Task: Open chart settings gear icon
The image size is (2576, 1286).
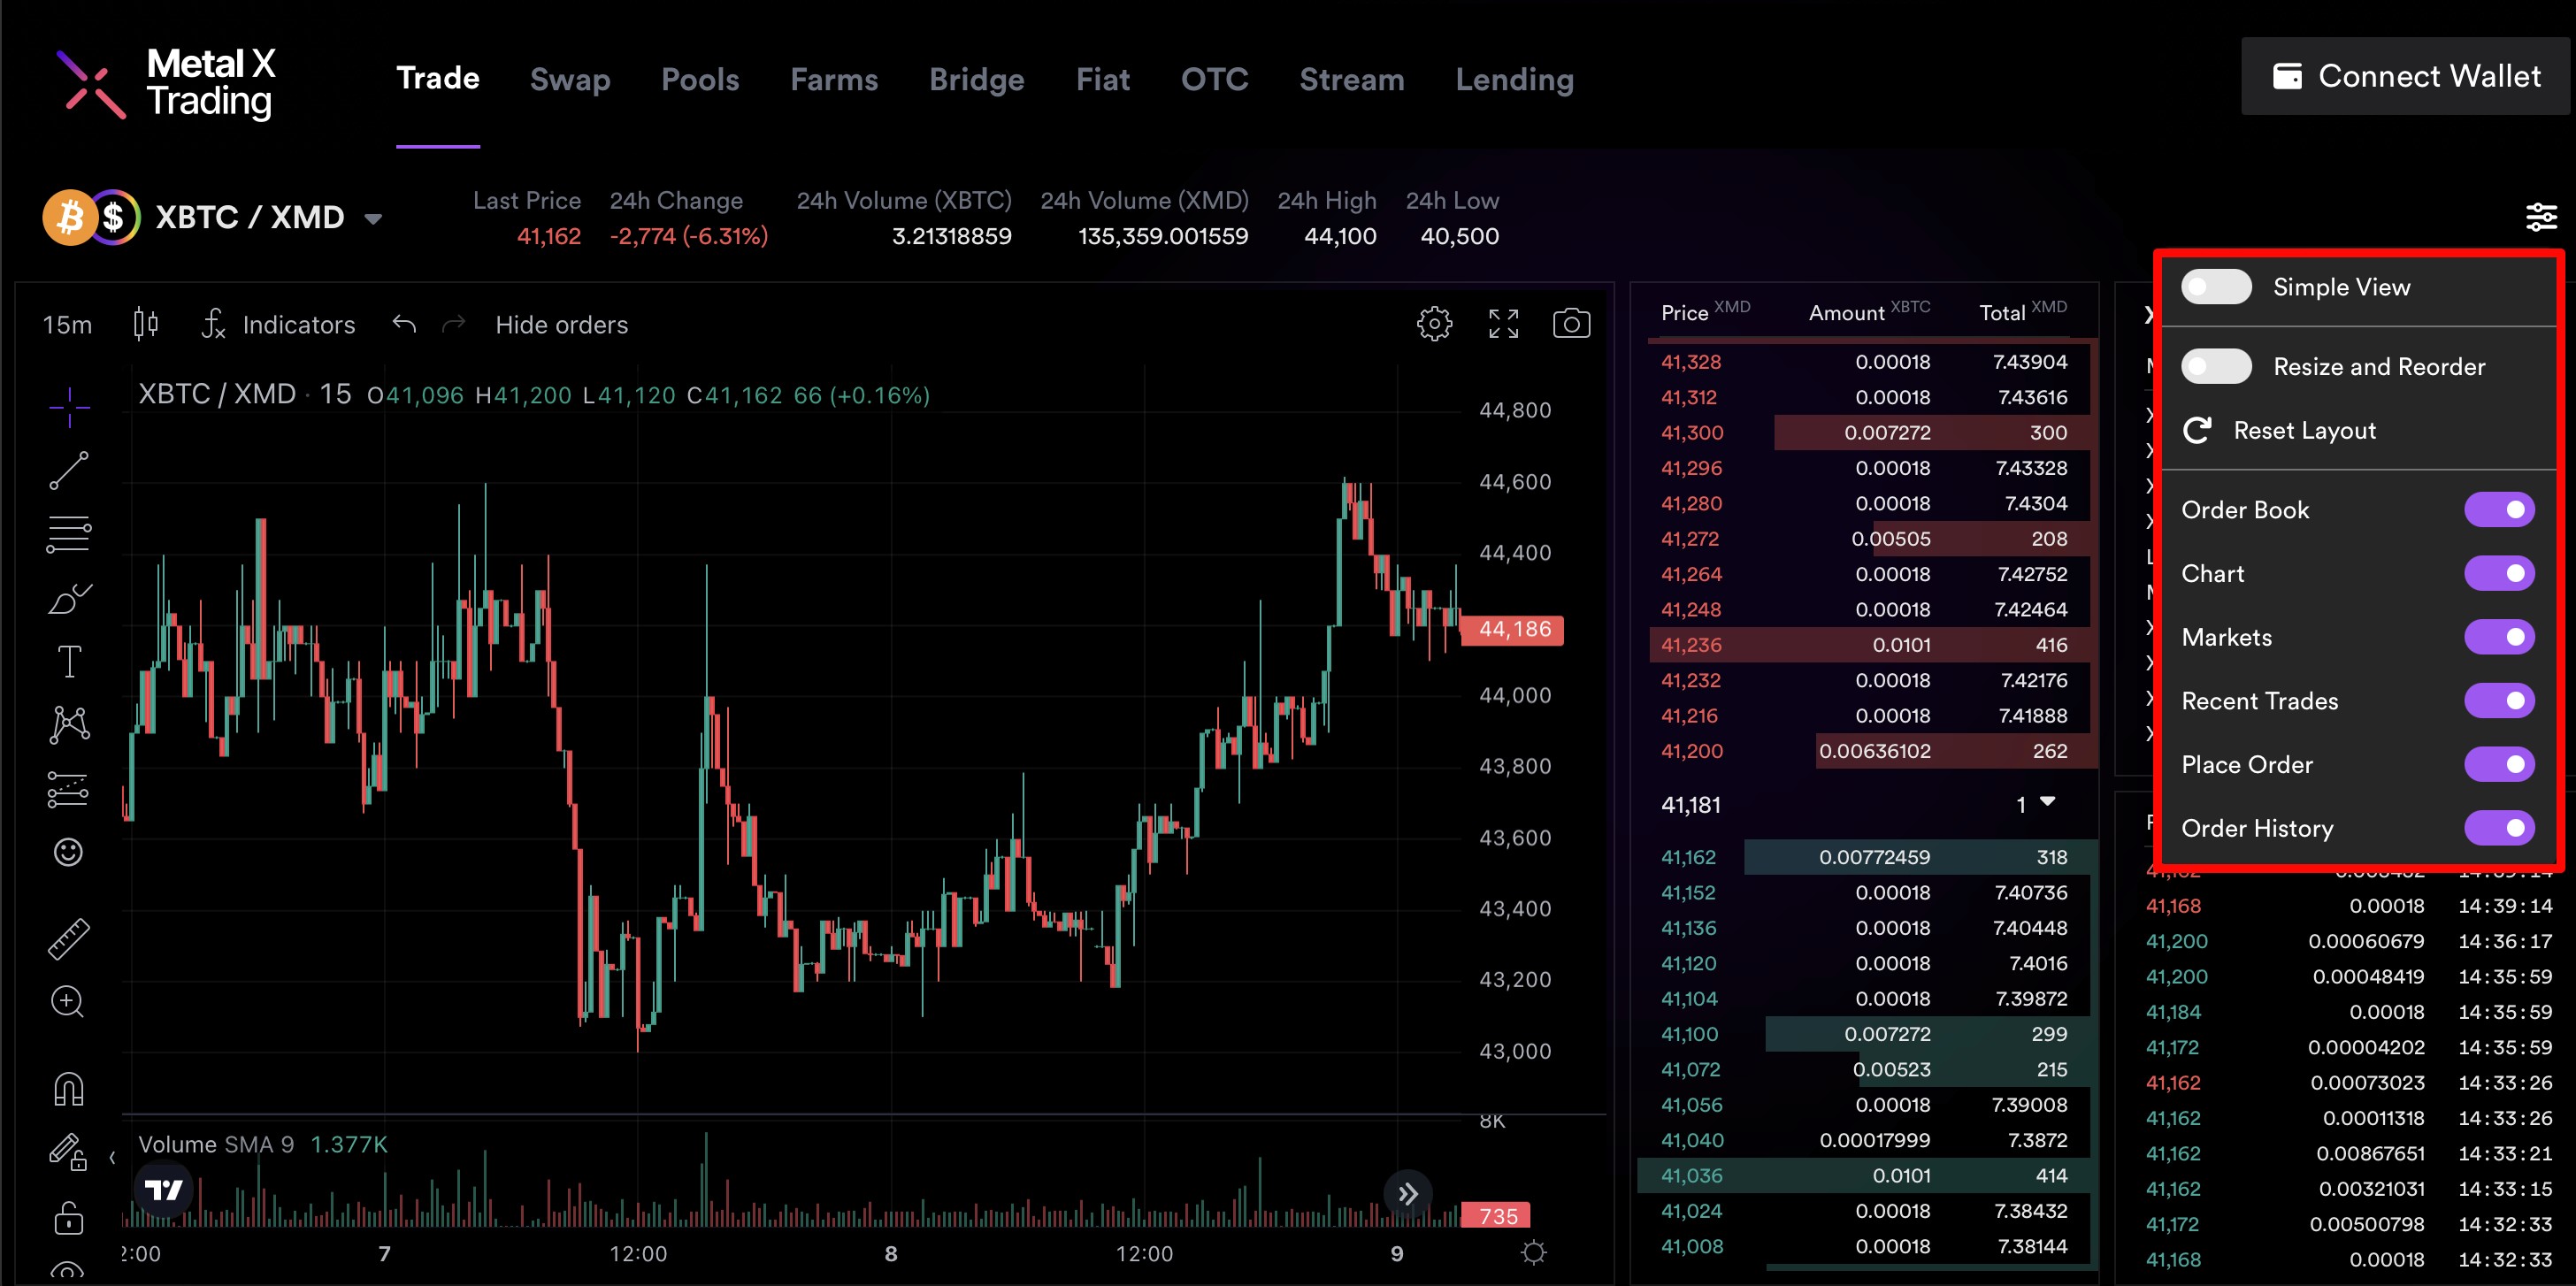Action: 1434,324
